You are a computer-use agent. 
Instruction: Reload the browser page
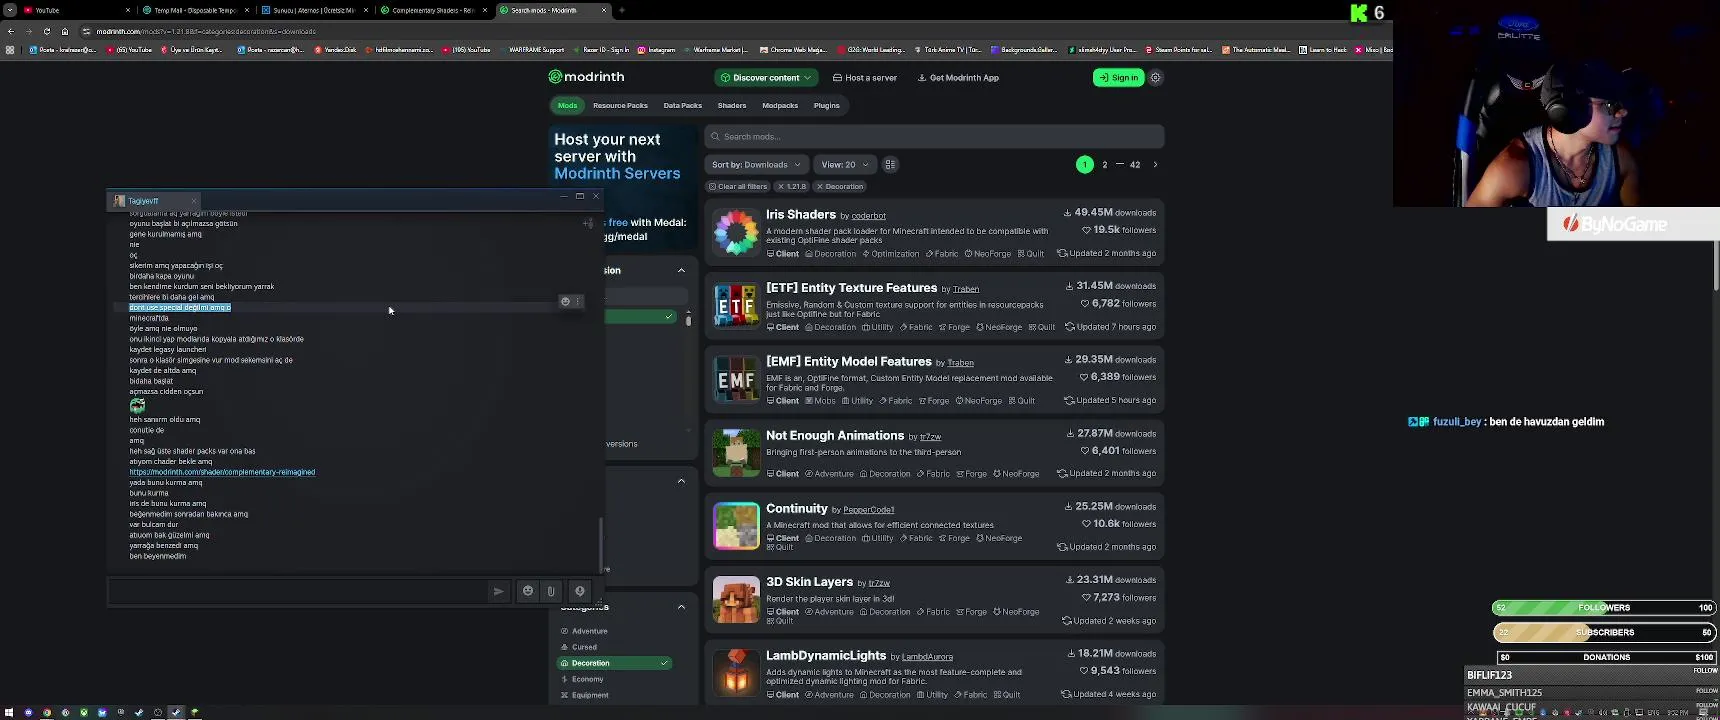point(46,31)
